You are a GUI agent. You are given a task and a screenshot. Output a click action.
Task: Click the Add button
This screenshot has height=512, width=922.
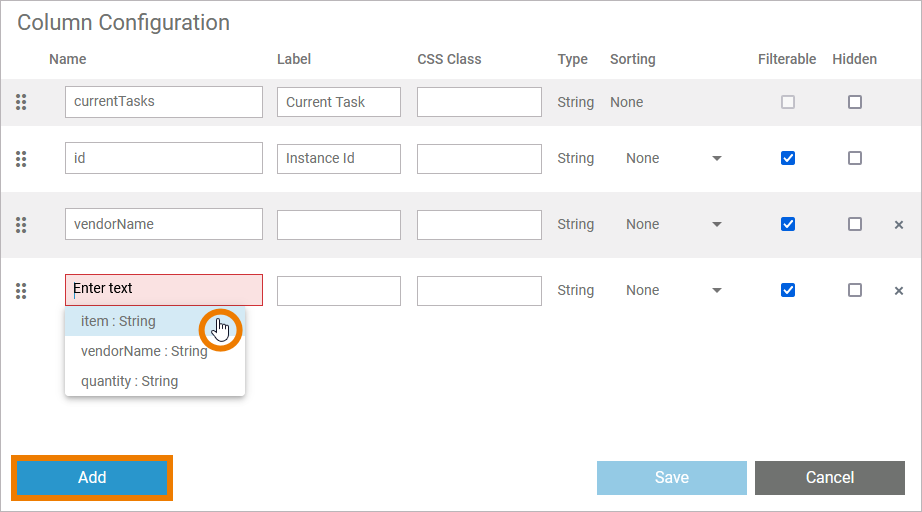coord(92,478)
